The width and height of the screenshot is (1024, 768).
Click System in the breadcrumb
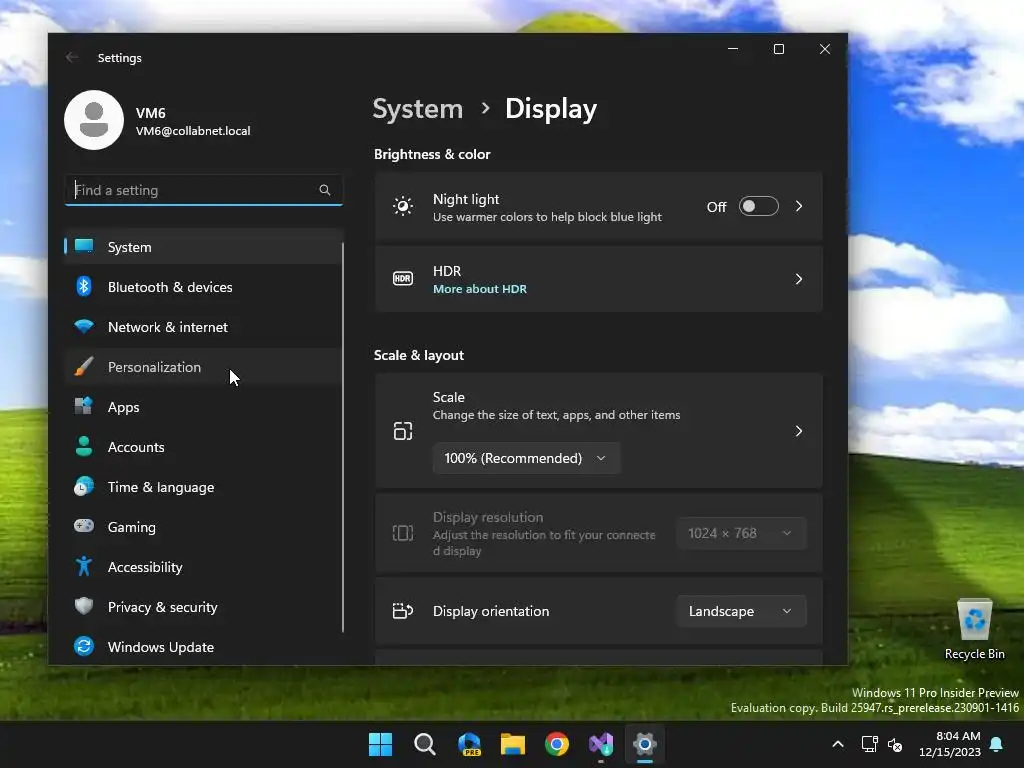[x=417, y=108]
